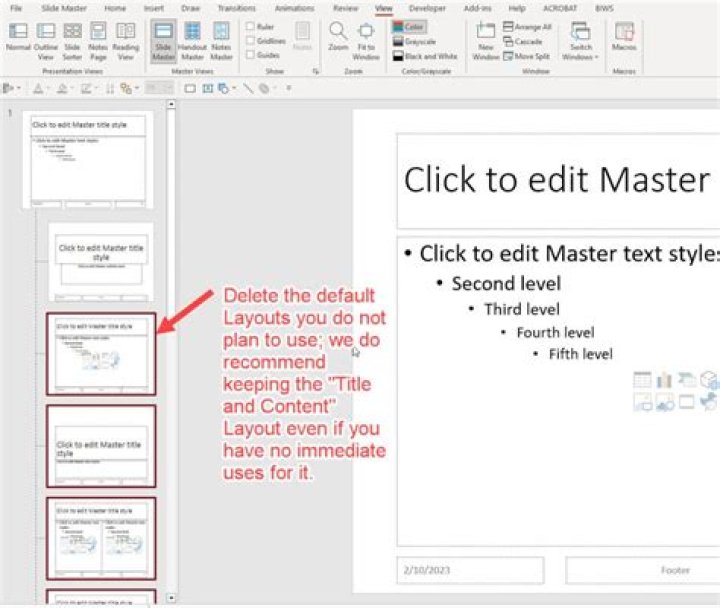Open the Help tab
720x608 pixels.
(517, 8)
